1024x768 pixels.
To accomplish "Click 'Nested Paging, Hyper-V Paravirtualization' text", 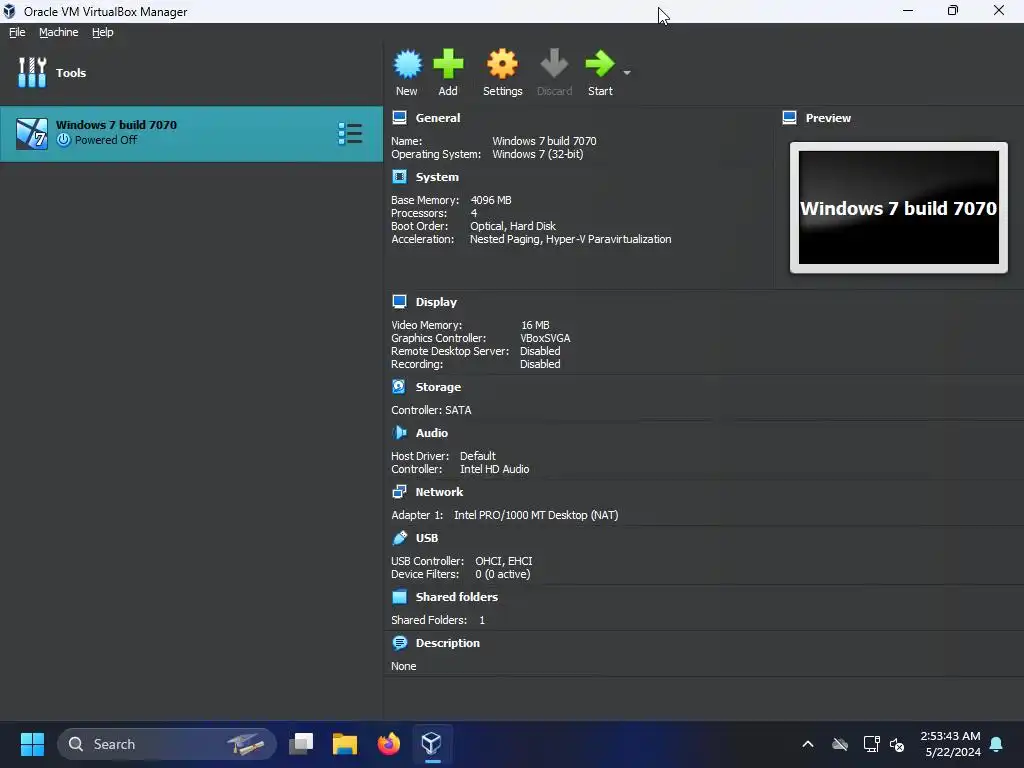I will [570, 239].
